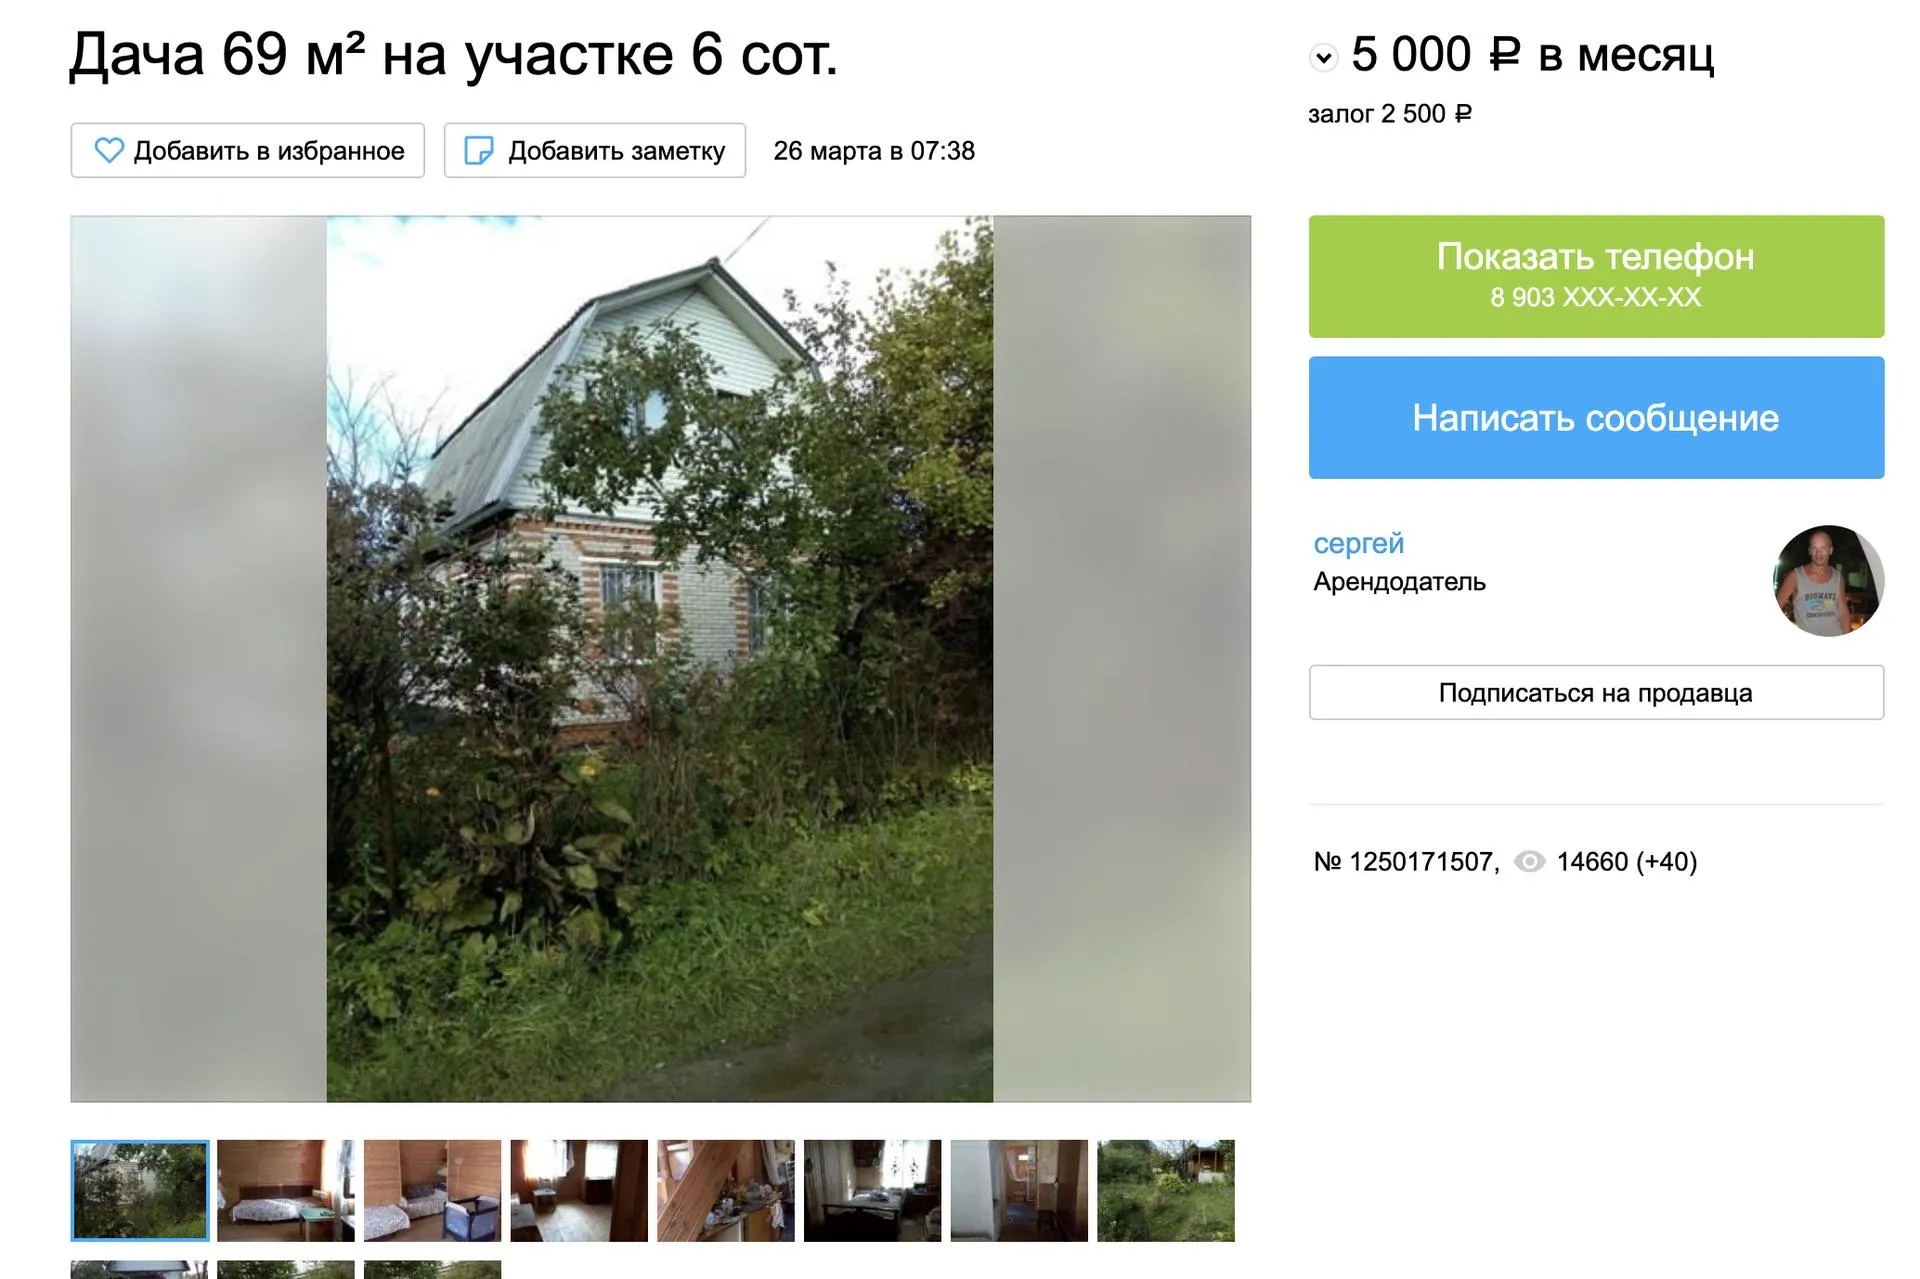1920x1279 pixels.
Task: Click the eye views counter icon
Action: click(1529, 862)
